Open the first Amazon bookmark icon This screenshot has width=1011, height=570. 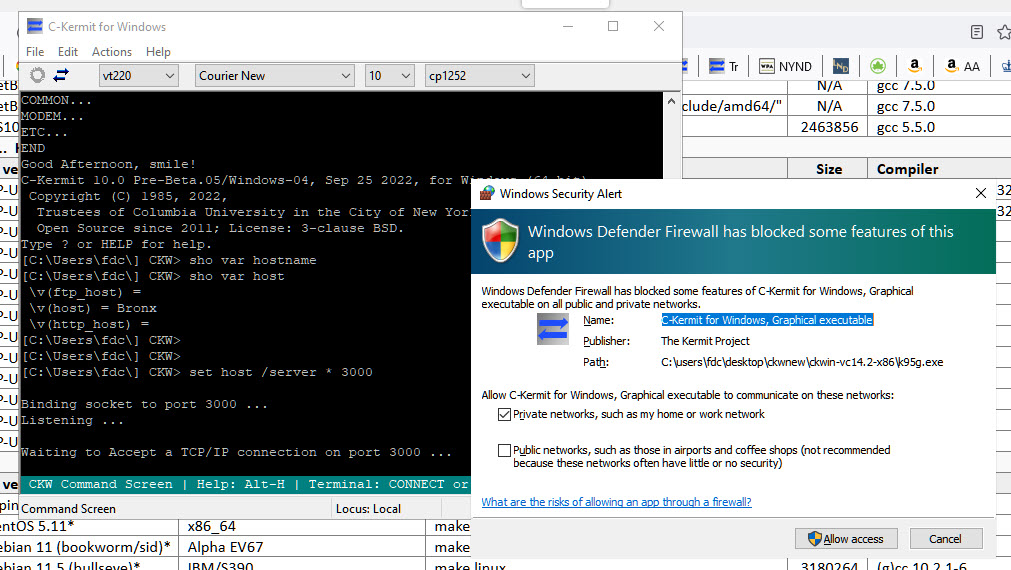pyautogui.click(x=914, y=66)
